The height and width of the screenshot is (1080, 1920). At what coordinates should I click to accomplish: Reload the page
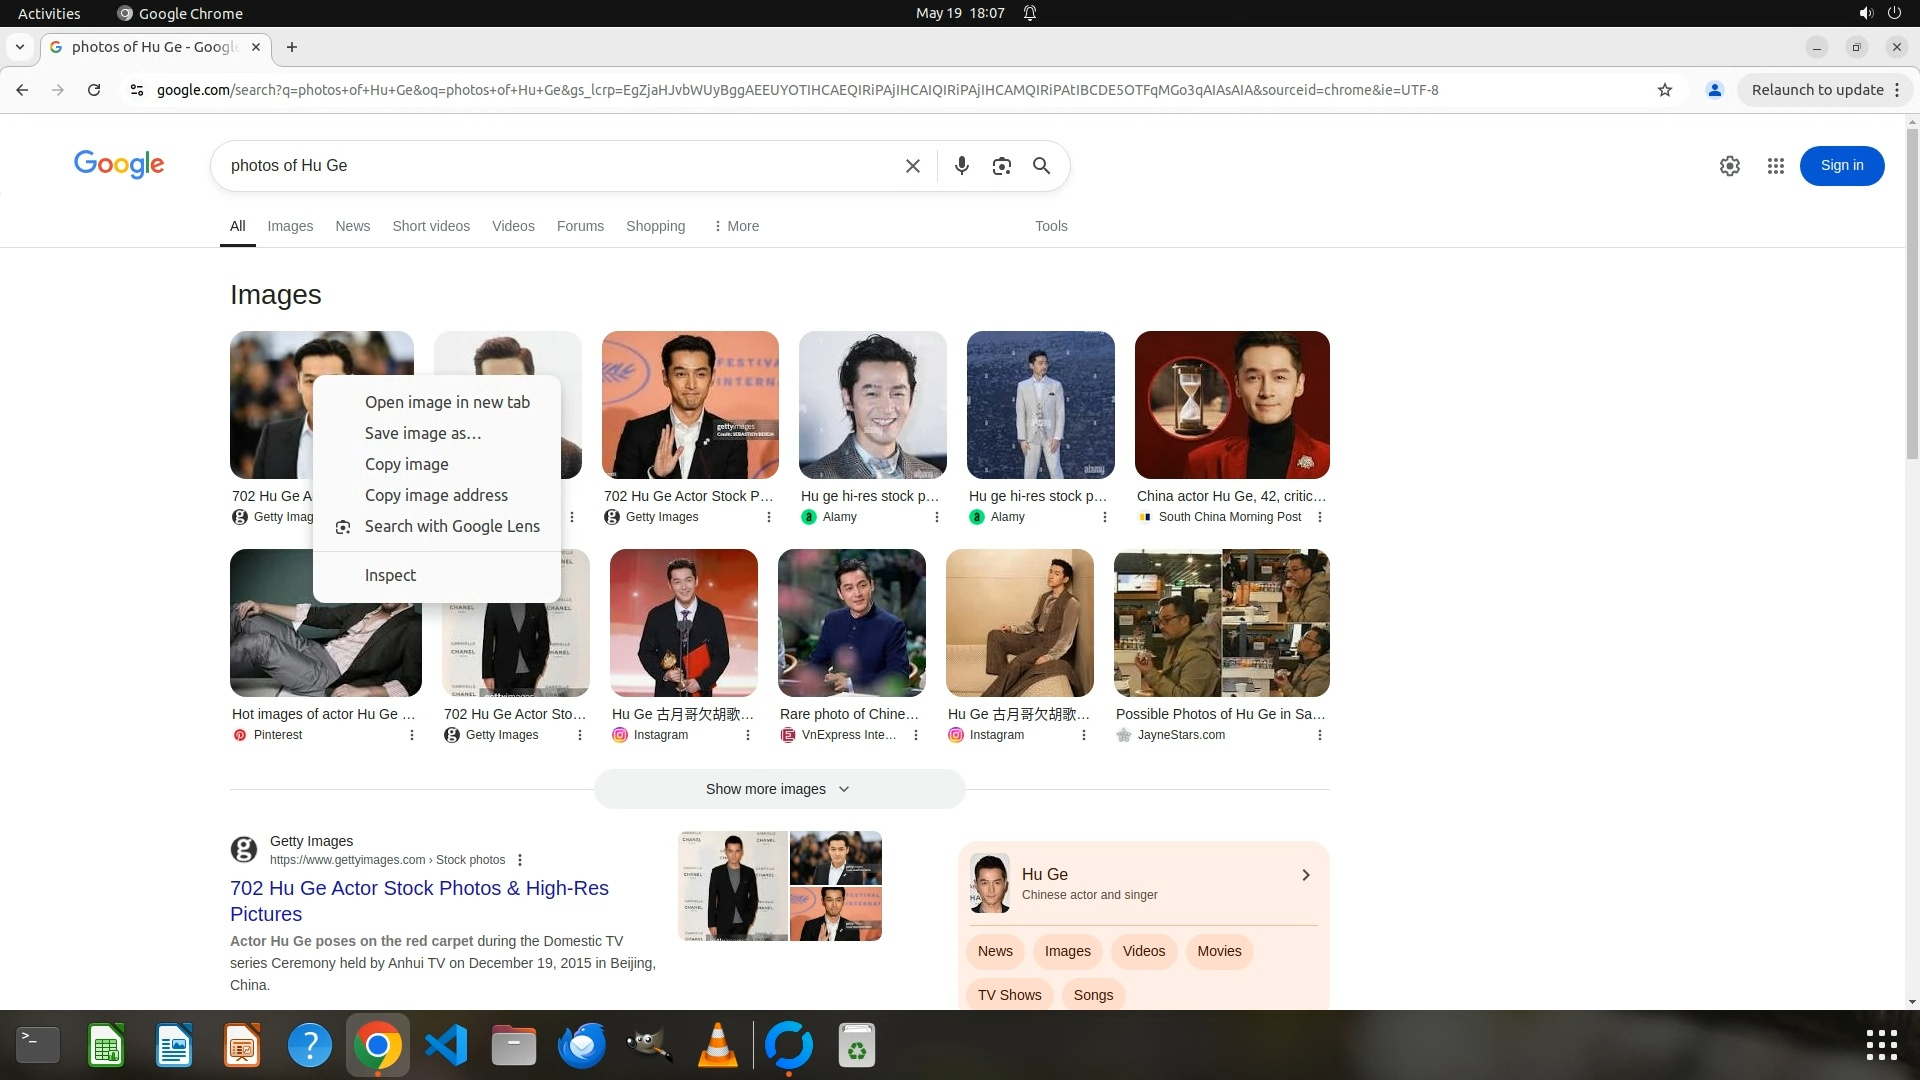click(x=94, y=90)
